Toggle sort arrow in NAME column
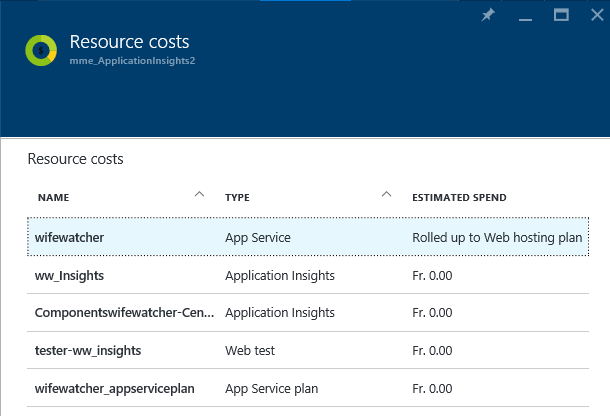 click(199, 194)
